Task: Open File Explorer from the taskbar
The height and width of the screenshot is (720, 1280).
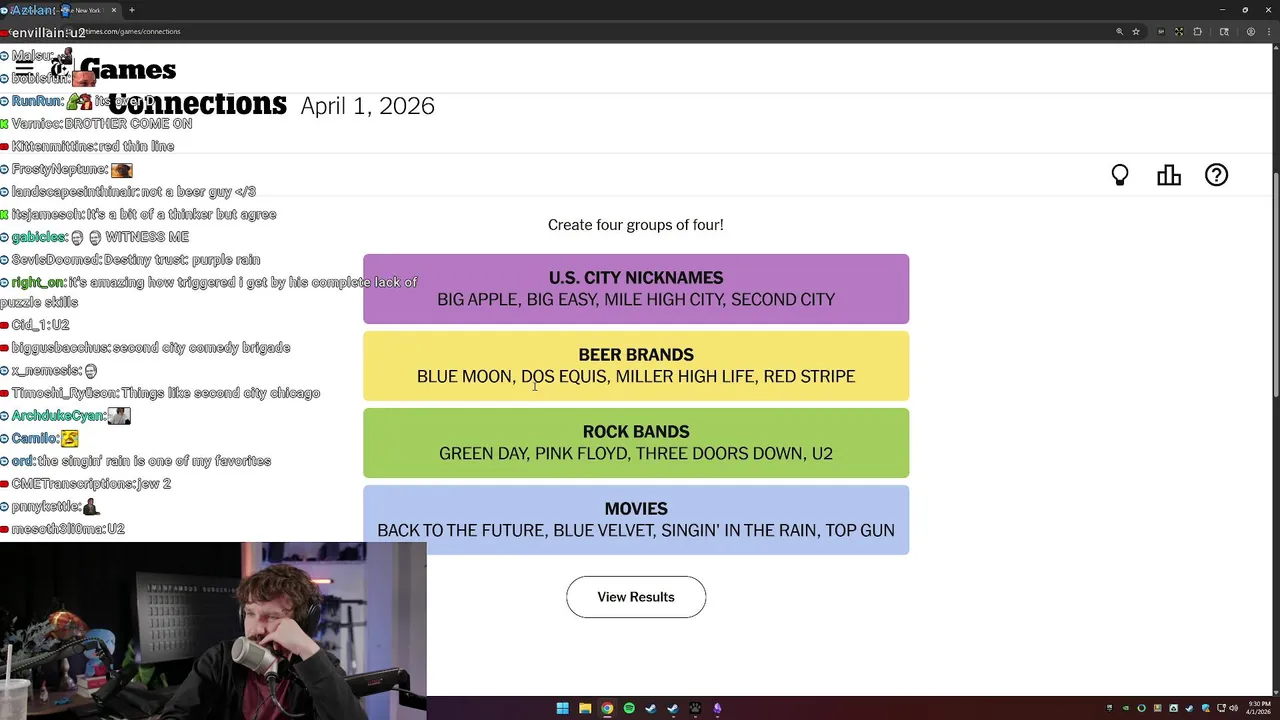Action: [585, 709]
